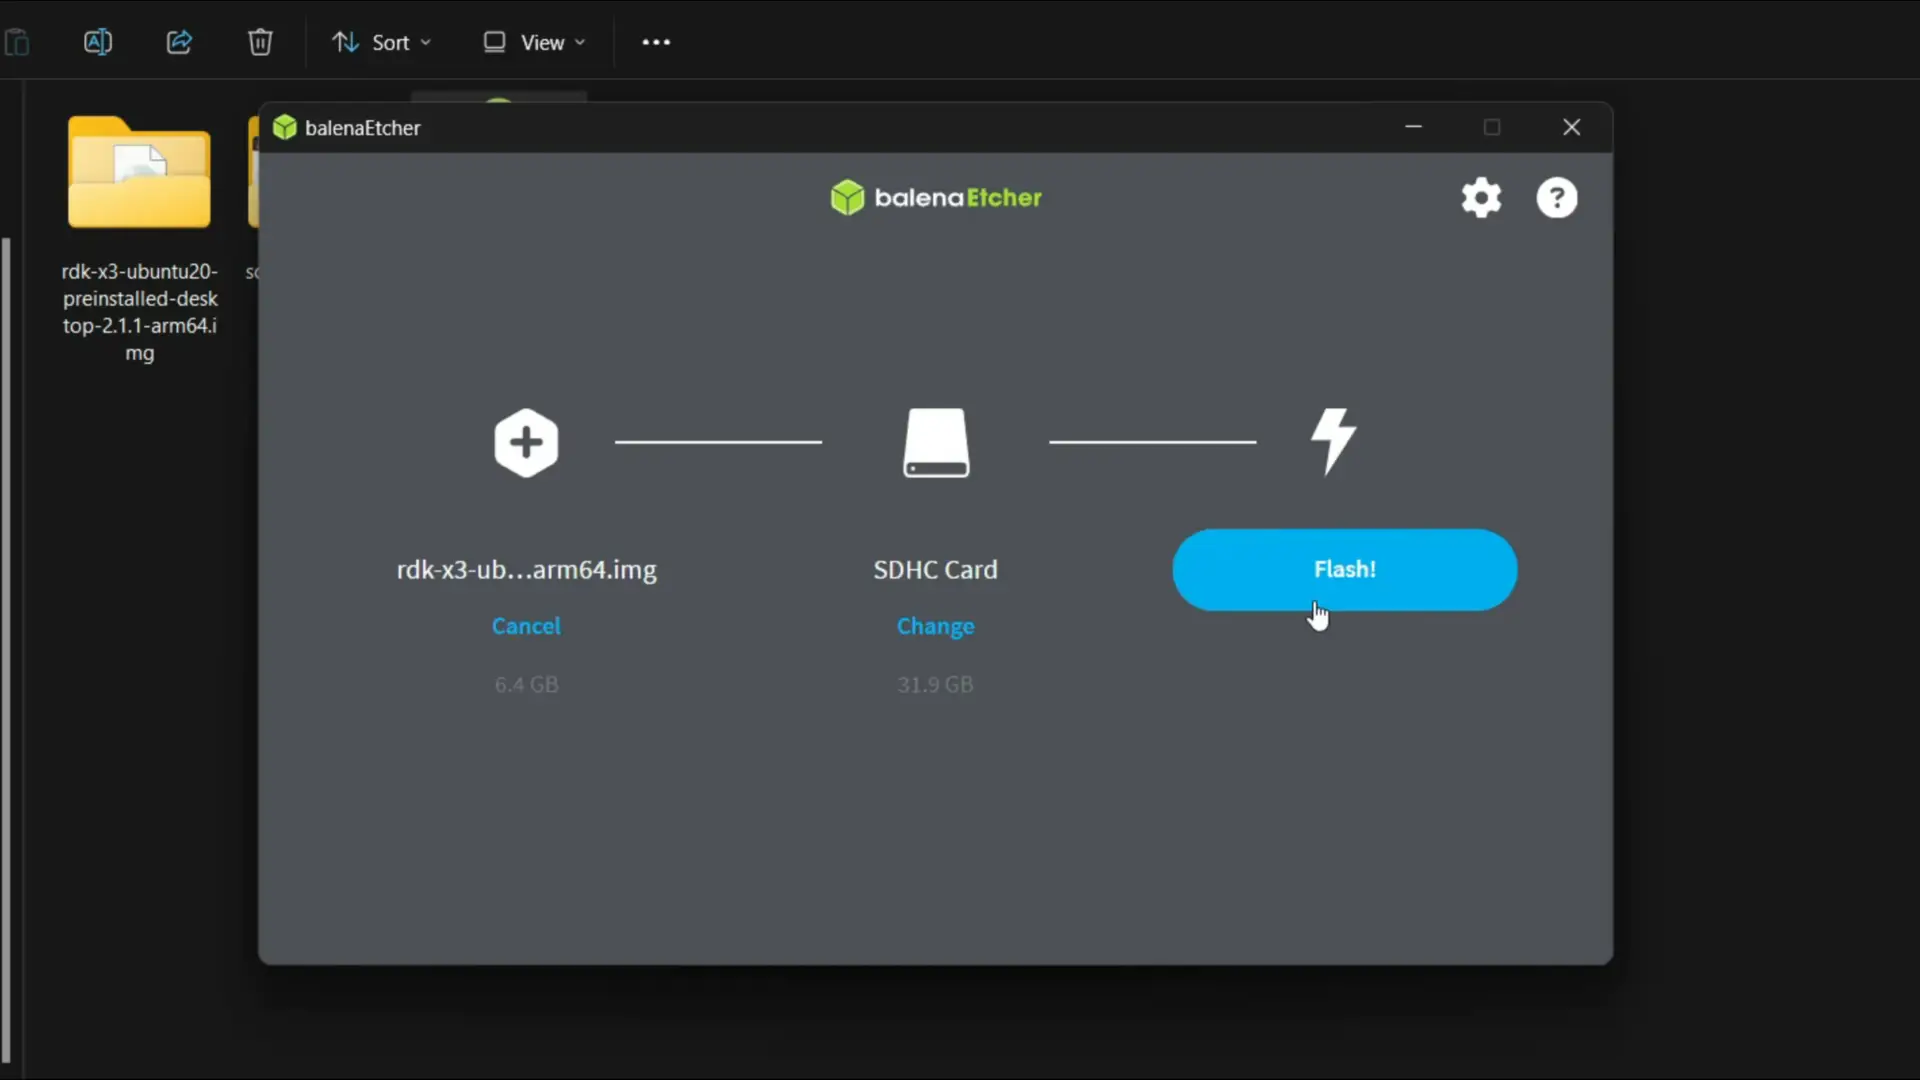Viewport: 1920px width, 1080px height.
Task: Open the File Explorer more options menu
Action: [x=656, y=42]
